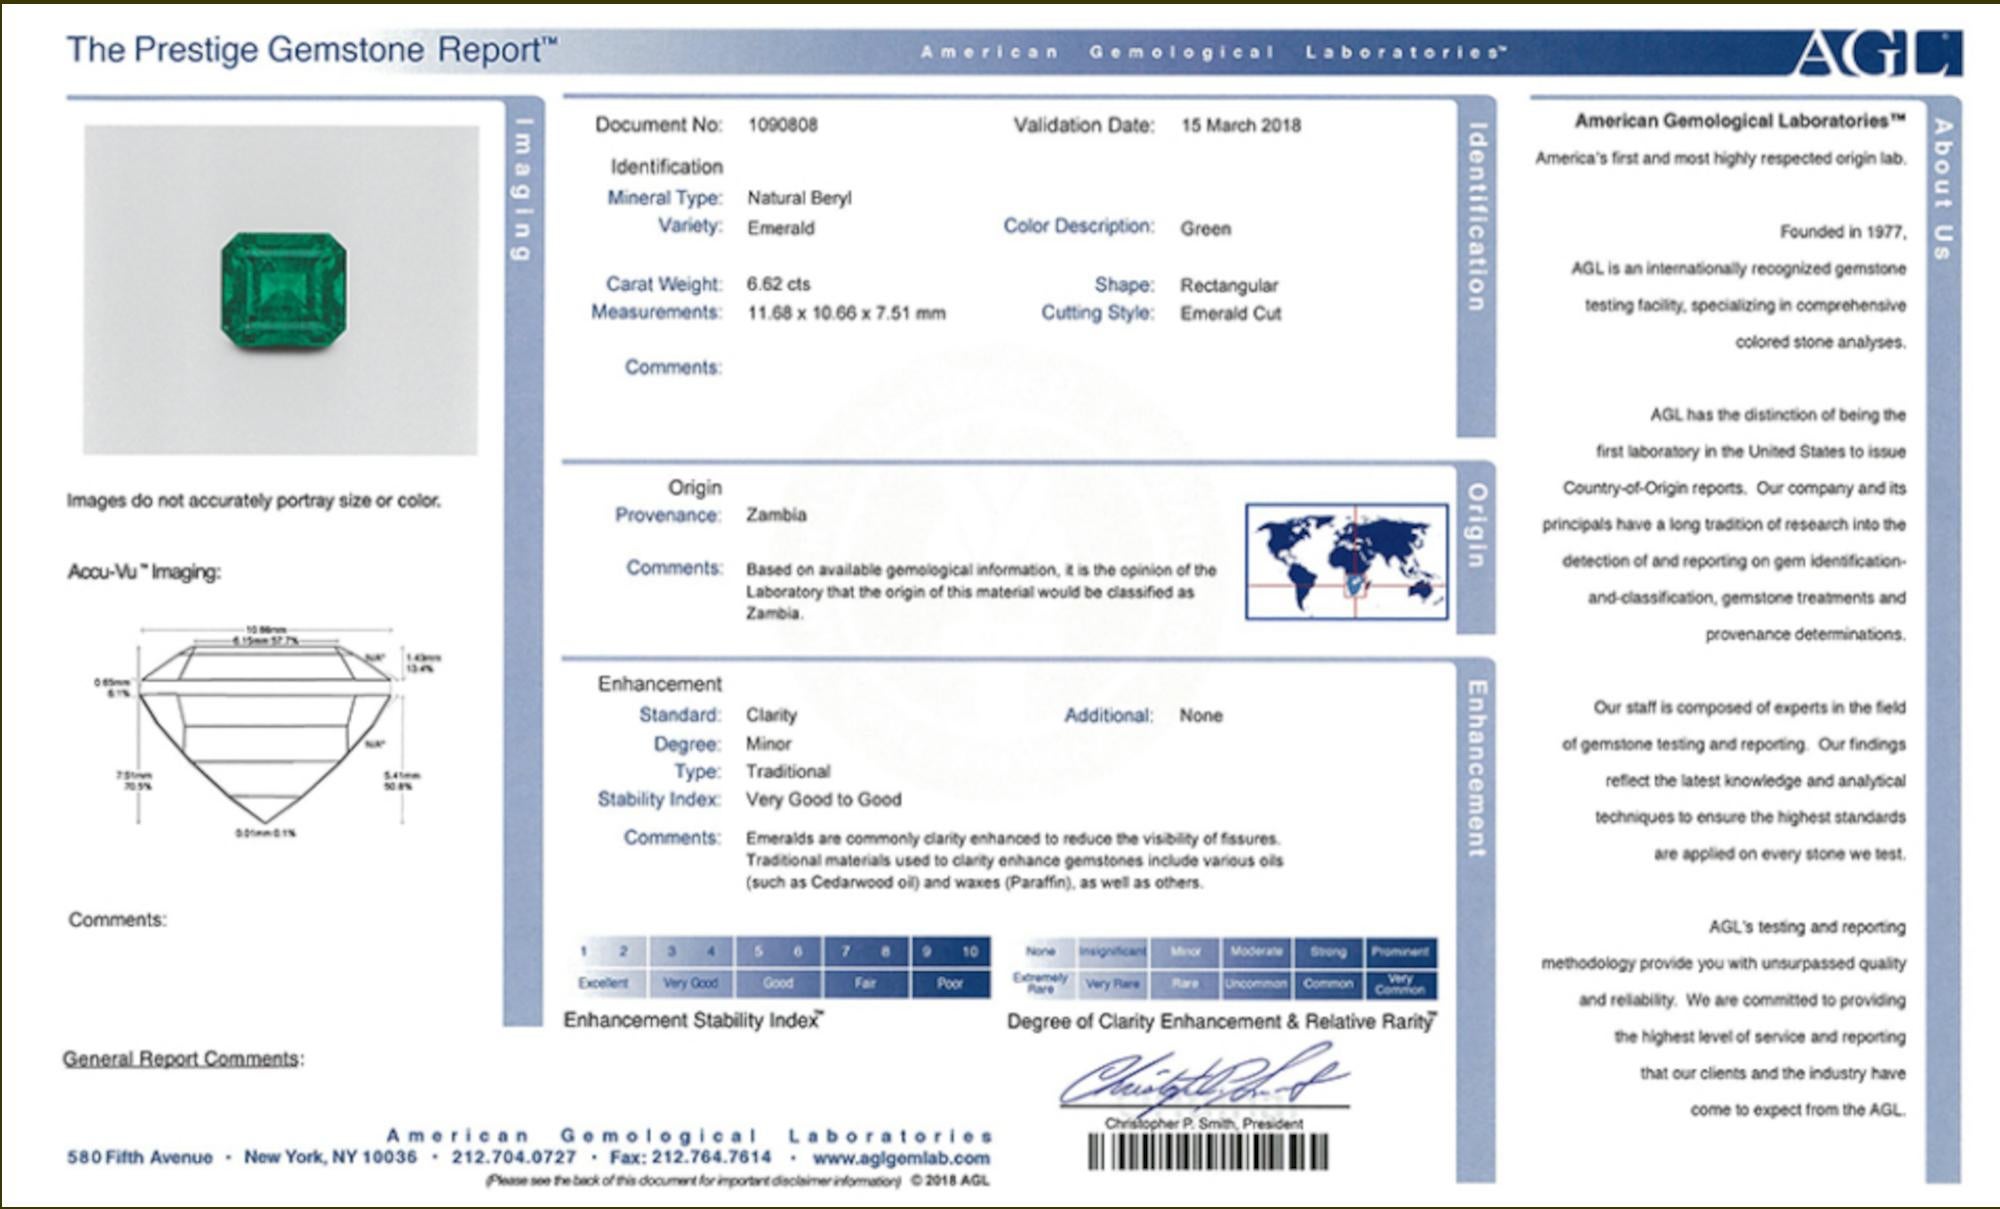2000x1209 pixels.
Task: Click the world map origin image
Action: (x=1346, y=561)
